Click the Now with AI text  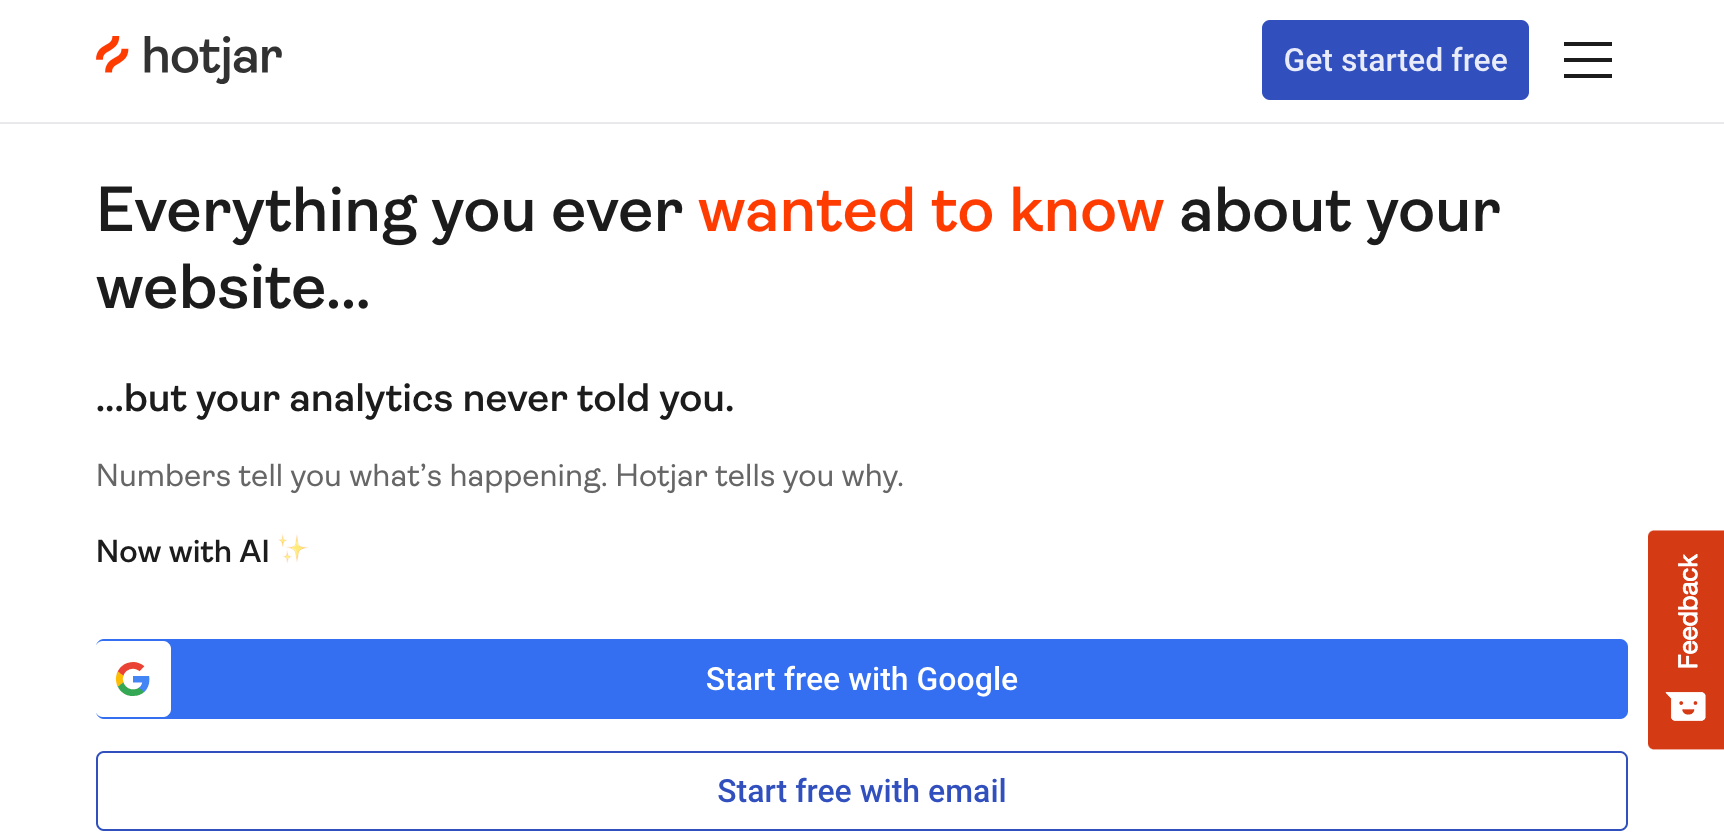183,551
